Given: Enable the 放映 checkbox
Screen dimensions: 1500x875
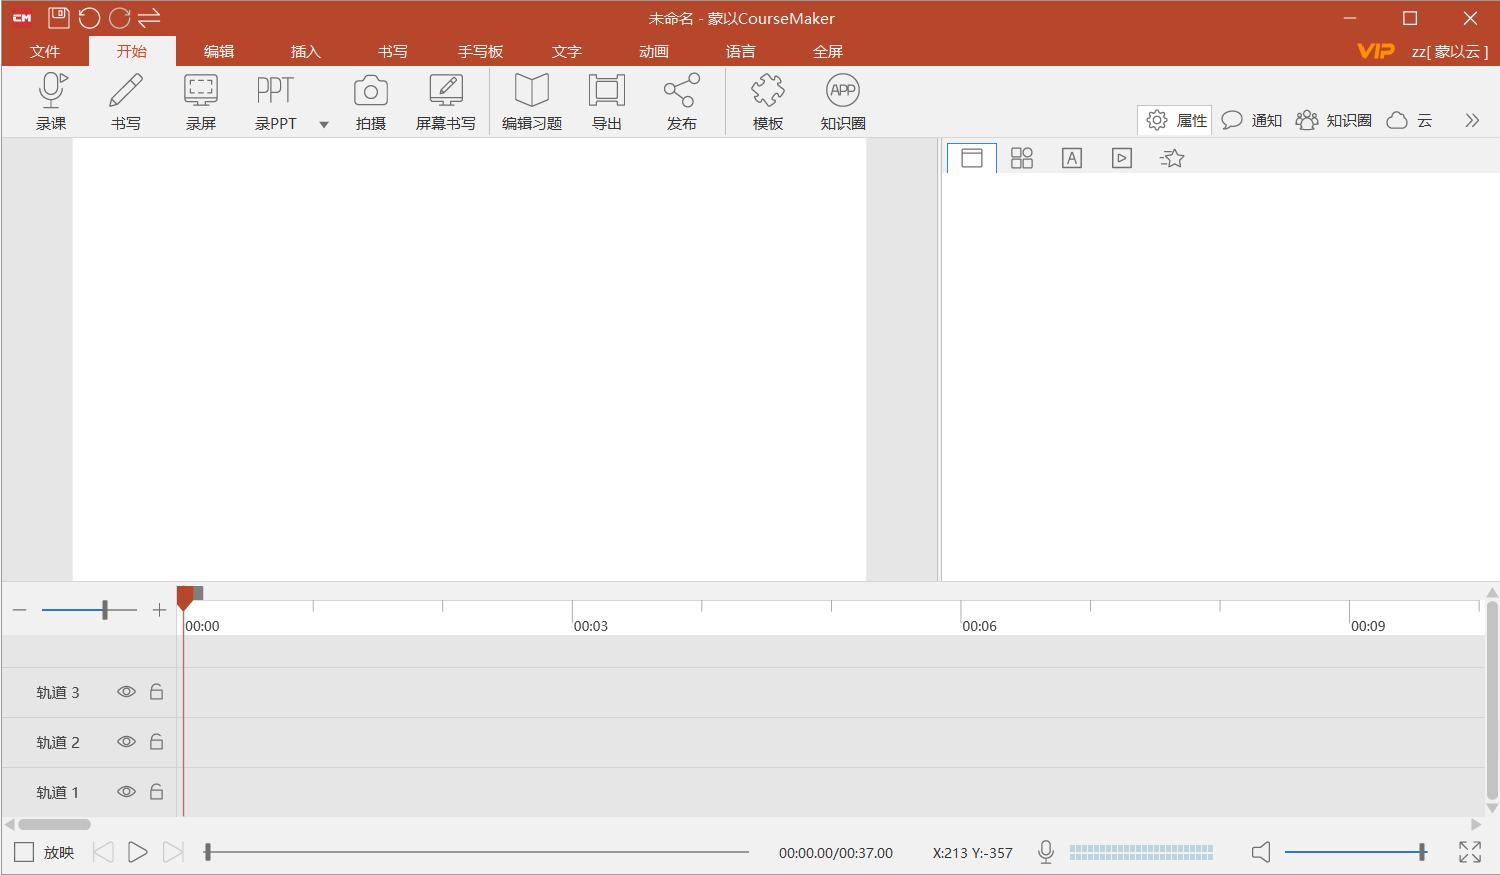Looking at the screenshot, I should coord(24,852).
